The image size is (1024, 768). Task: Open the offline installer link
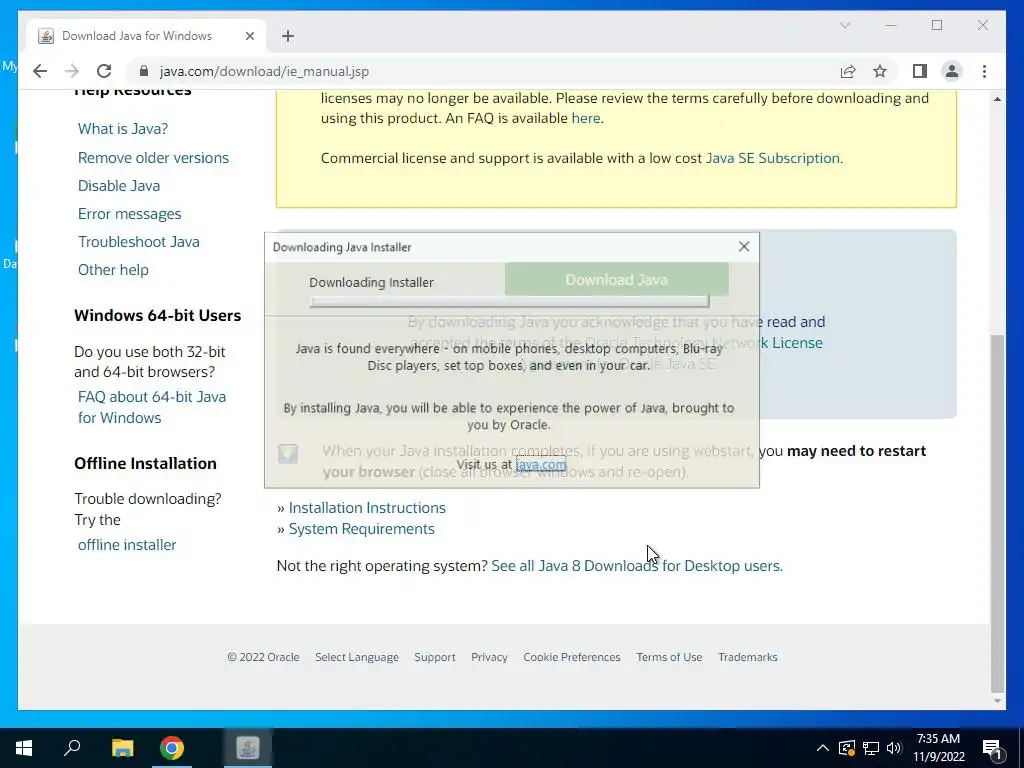[x=127, y=545]
